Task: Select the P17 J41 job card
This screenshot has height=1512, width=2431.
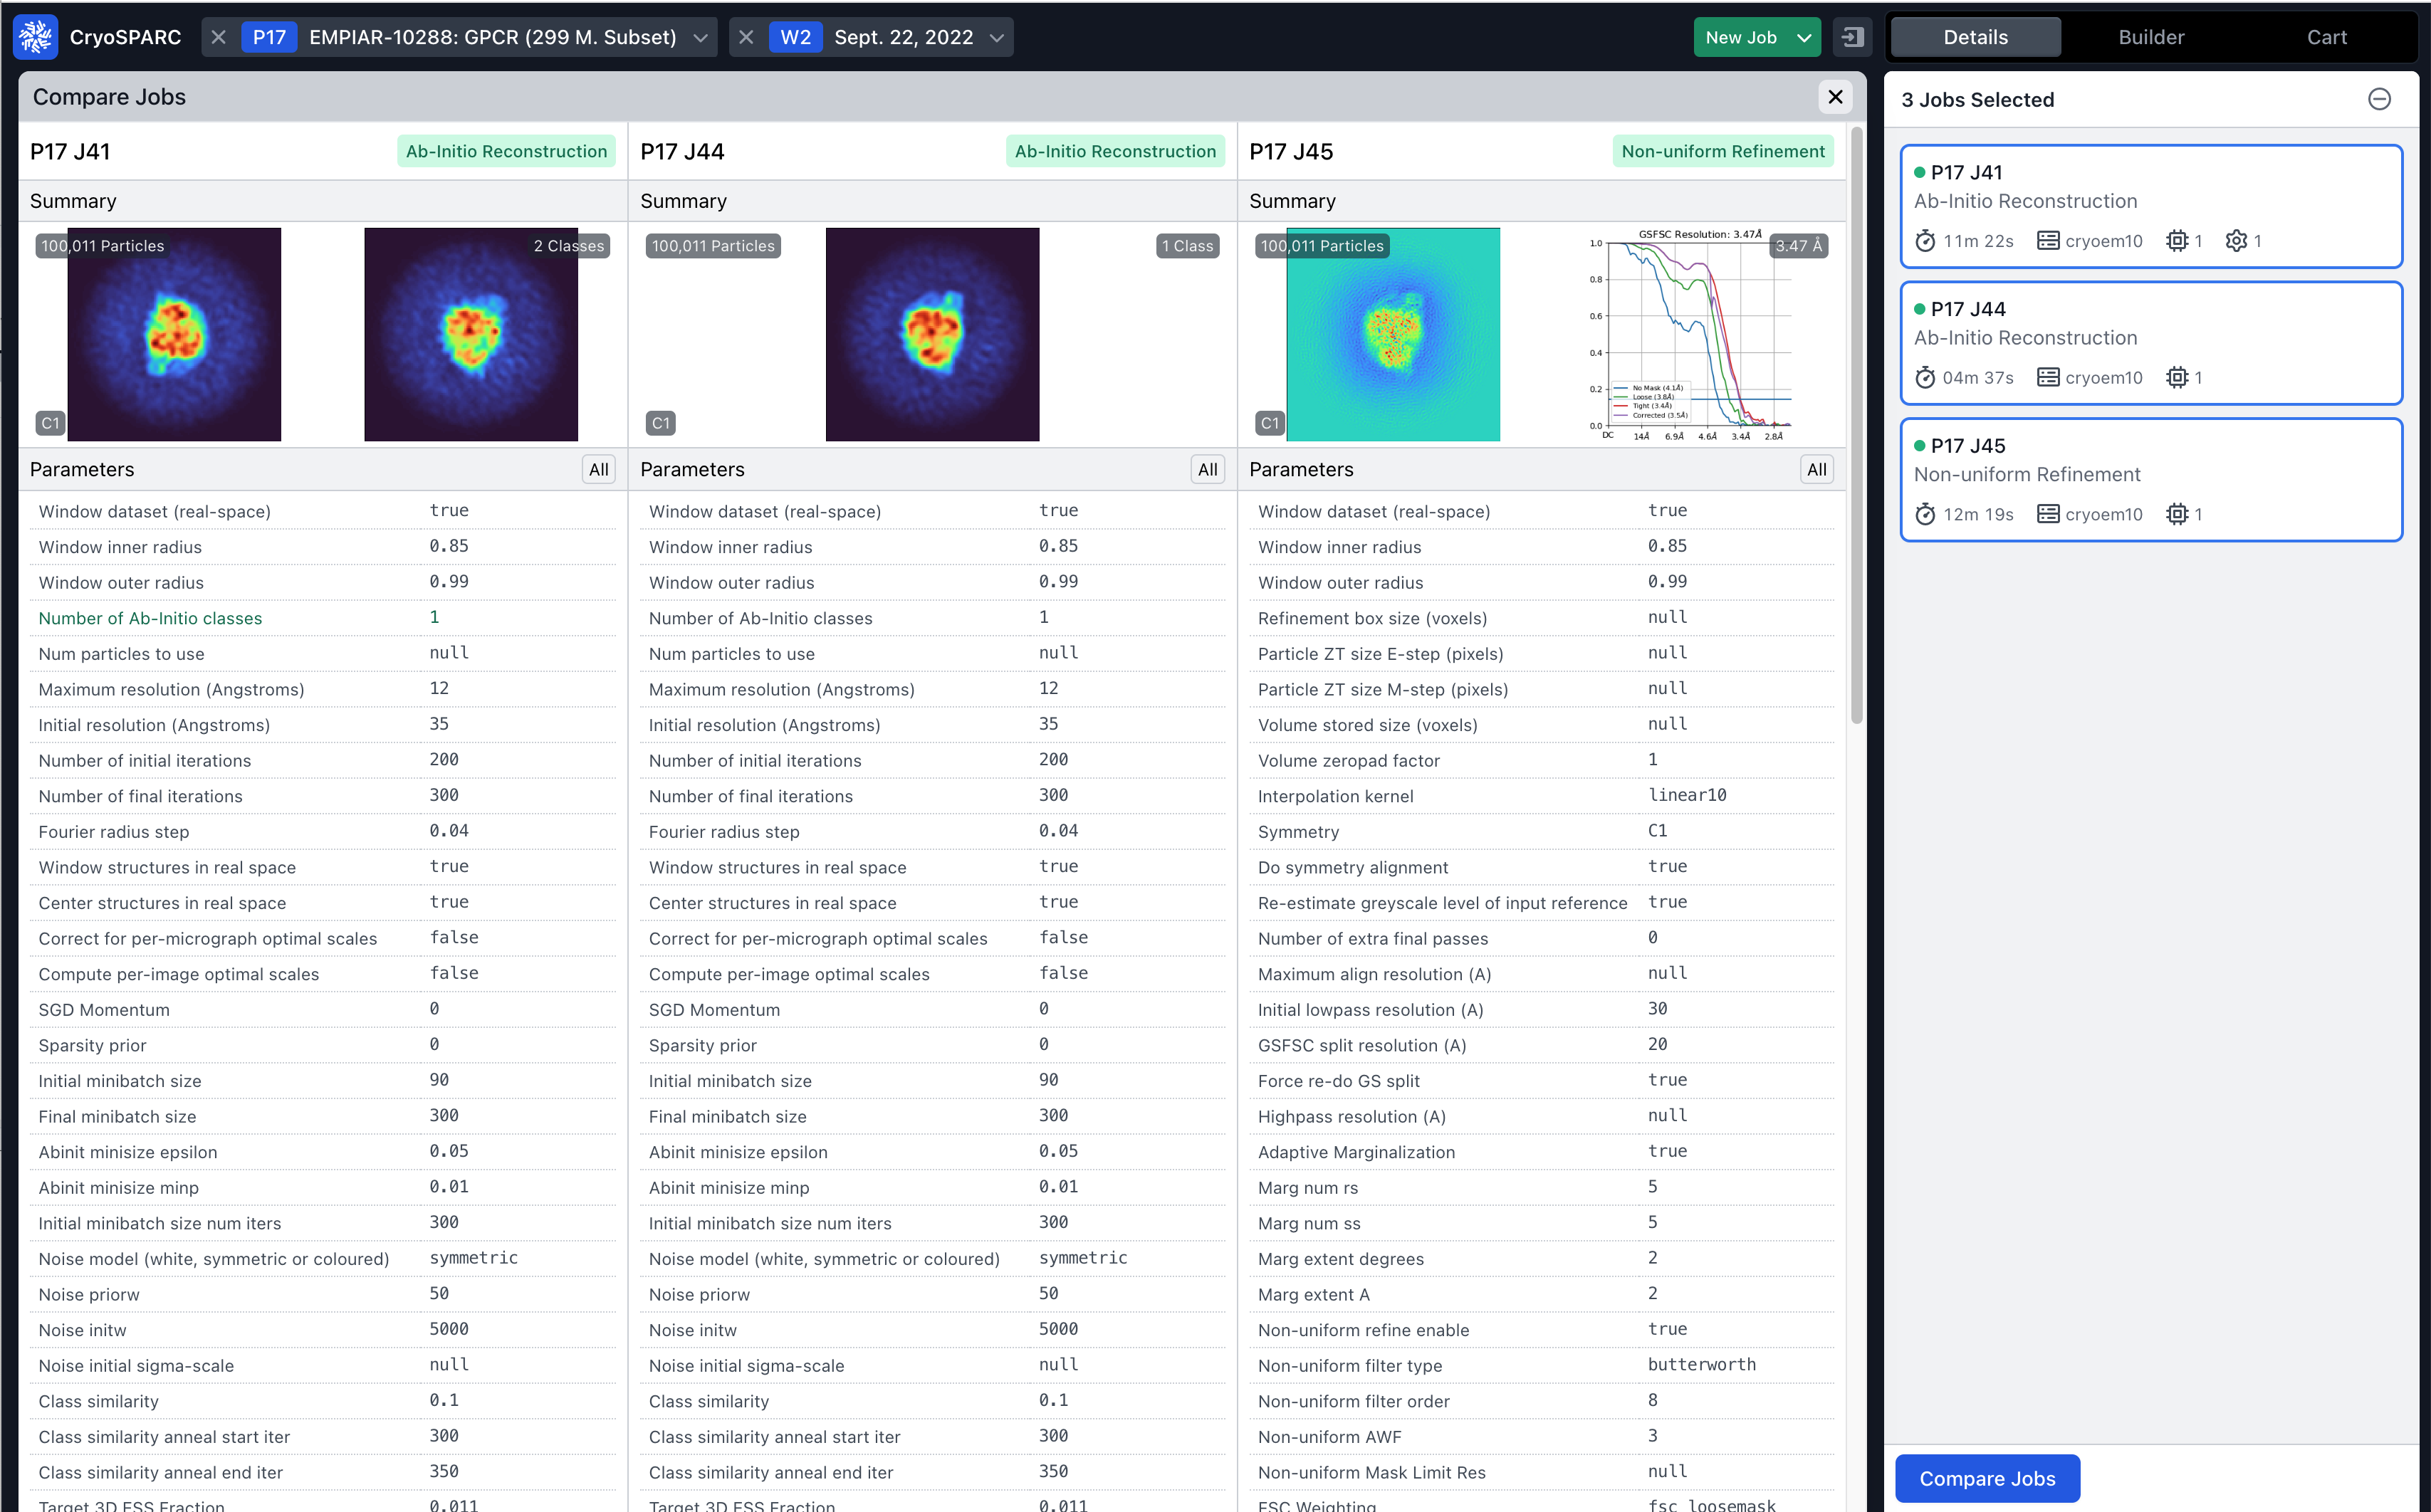Action: [2151, 206]
